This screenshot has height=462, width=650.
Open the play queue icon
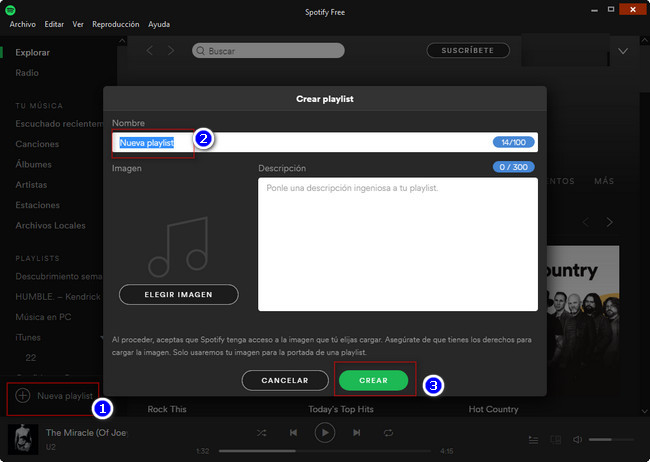534,440
